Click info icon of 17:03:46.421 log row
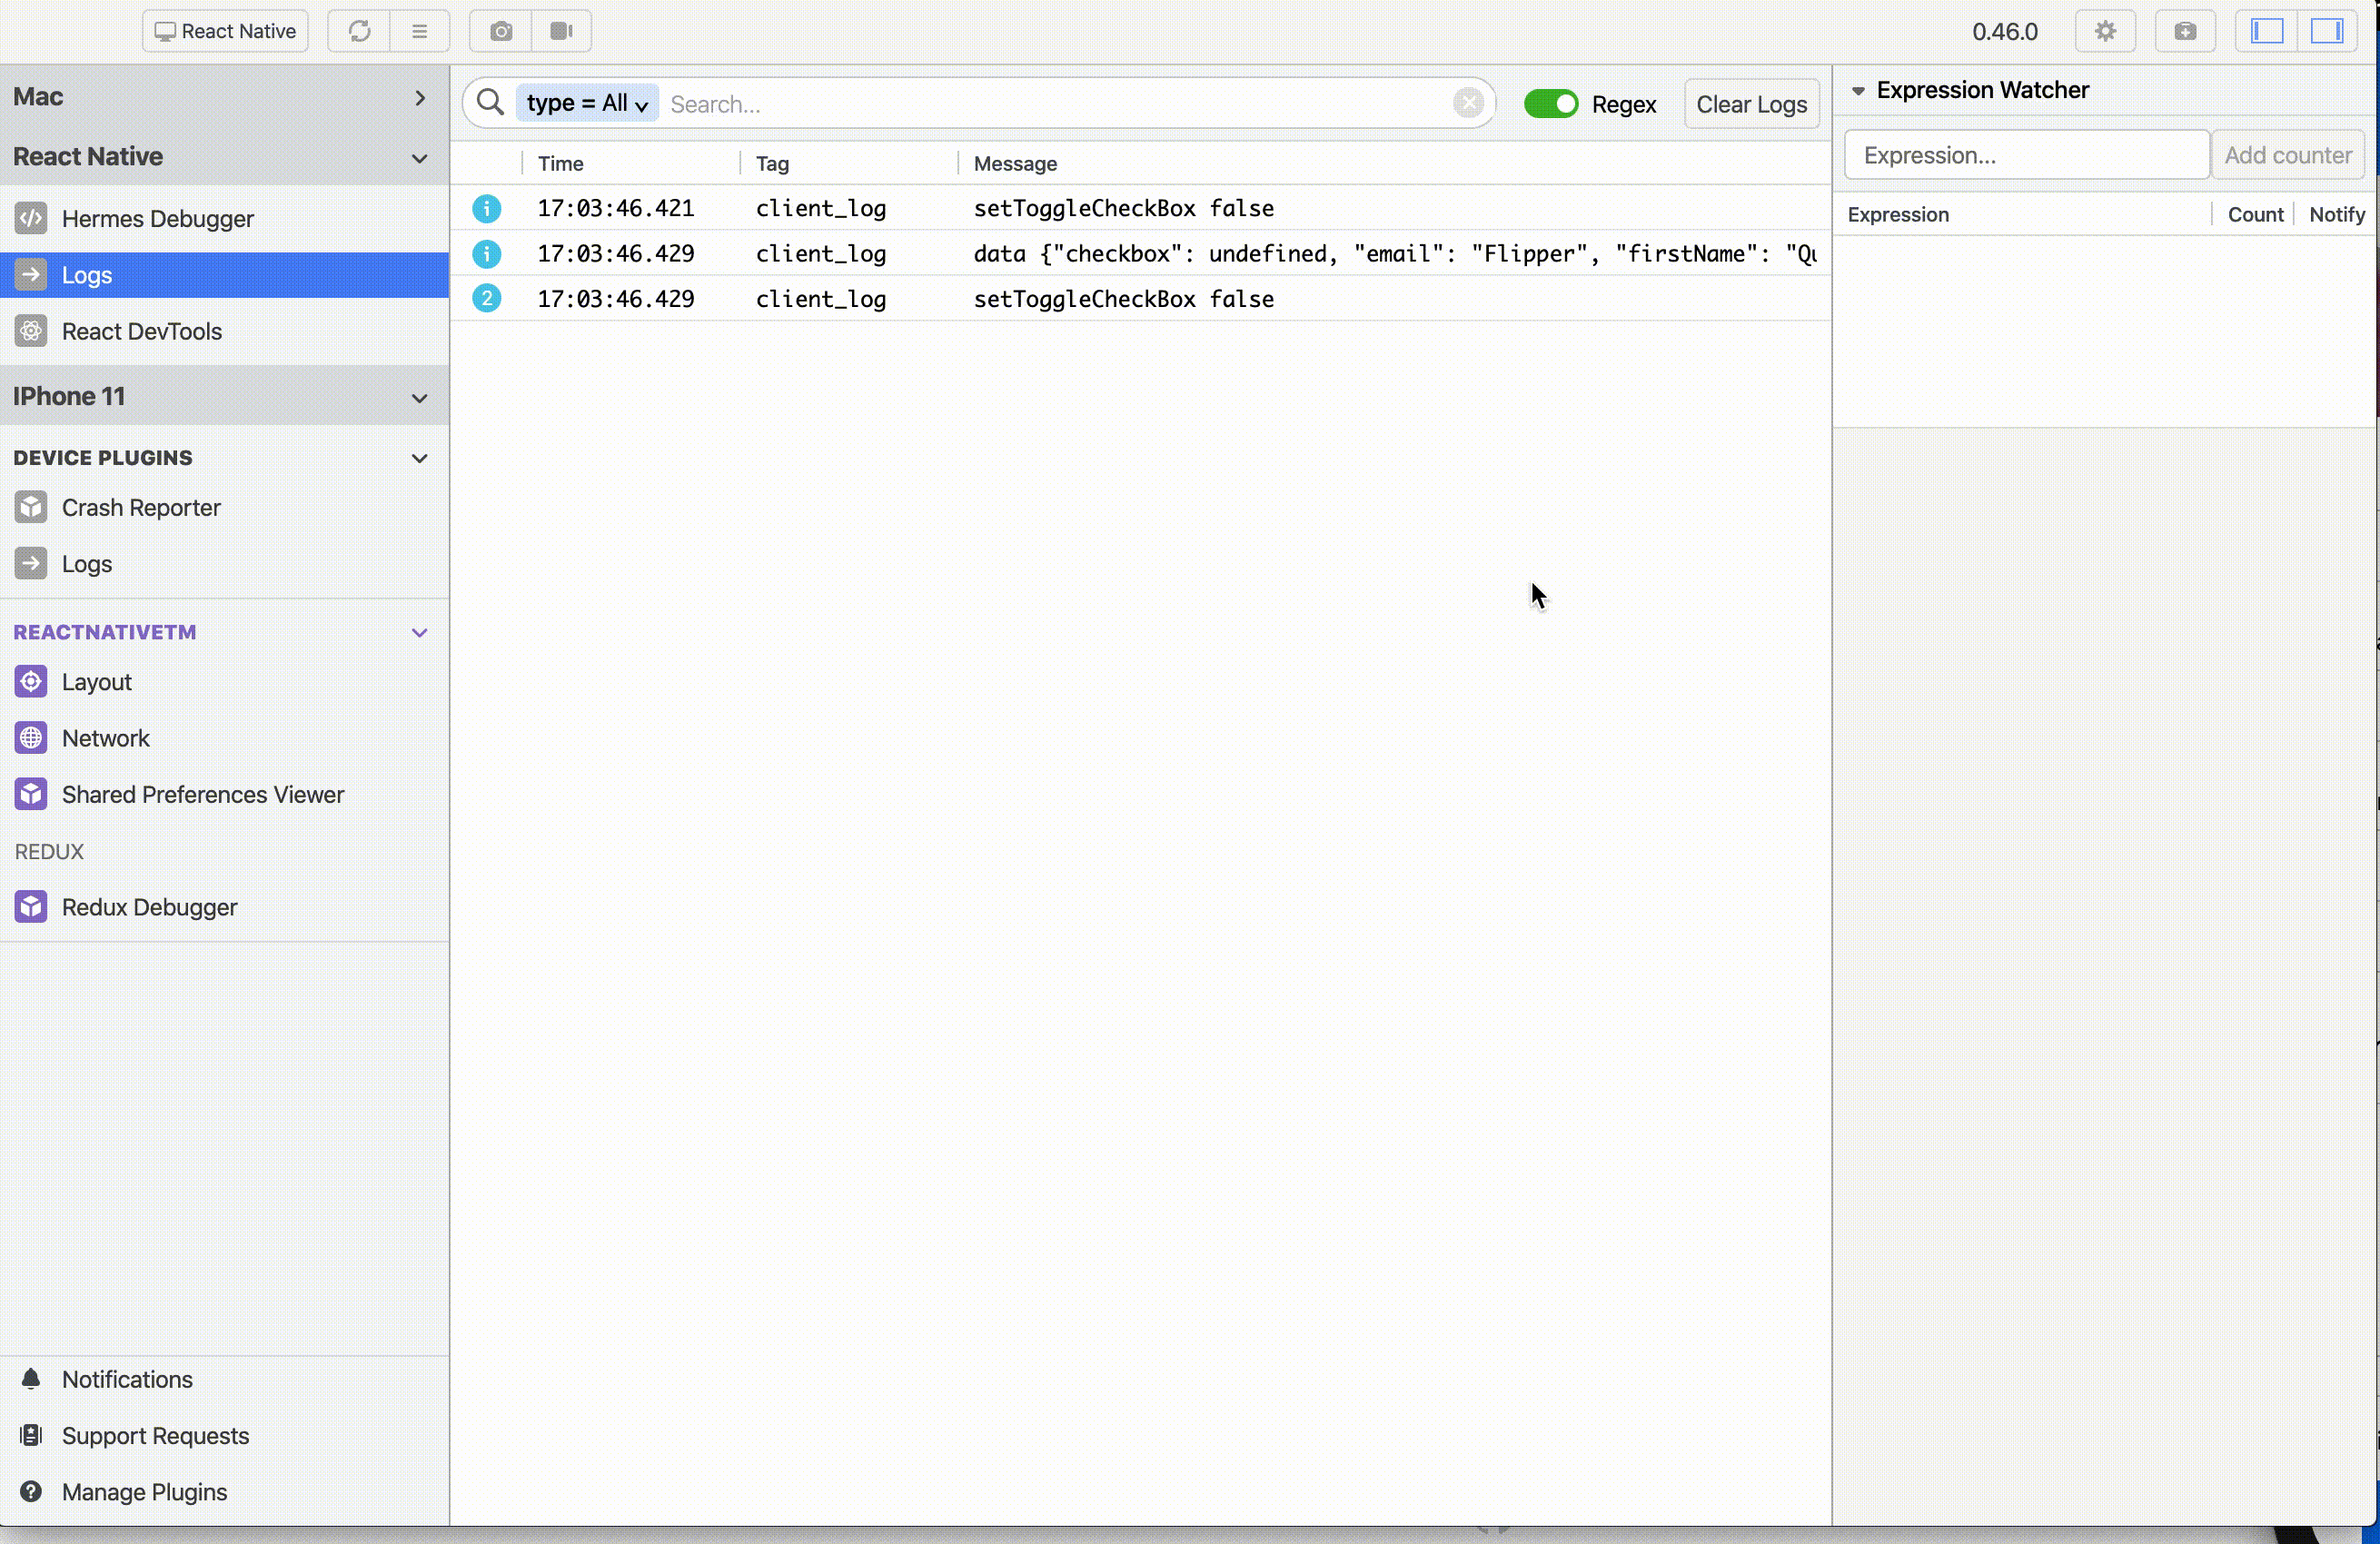The height and width of the screenshot is (1544, 2380). 487,208
